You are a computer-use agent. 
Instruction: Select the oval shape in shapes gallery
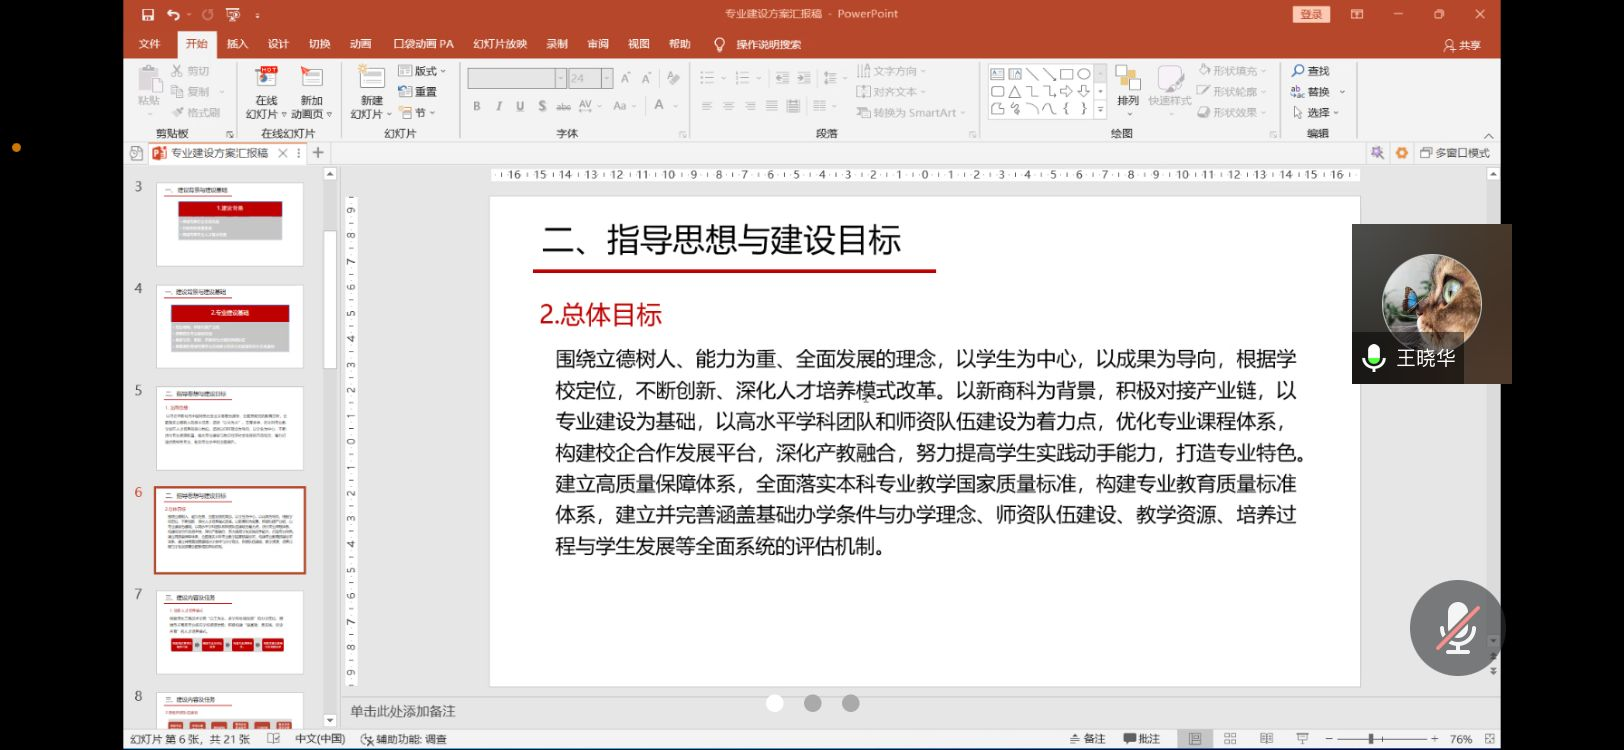tap(1083, 74)
